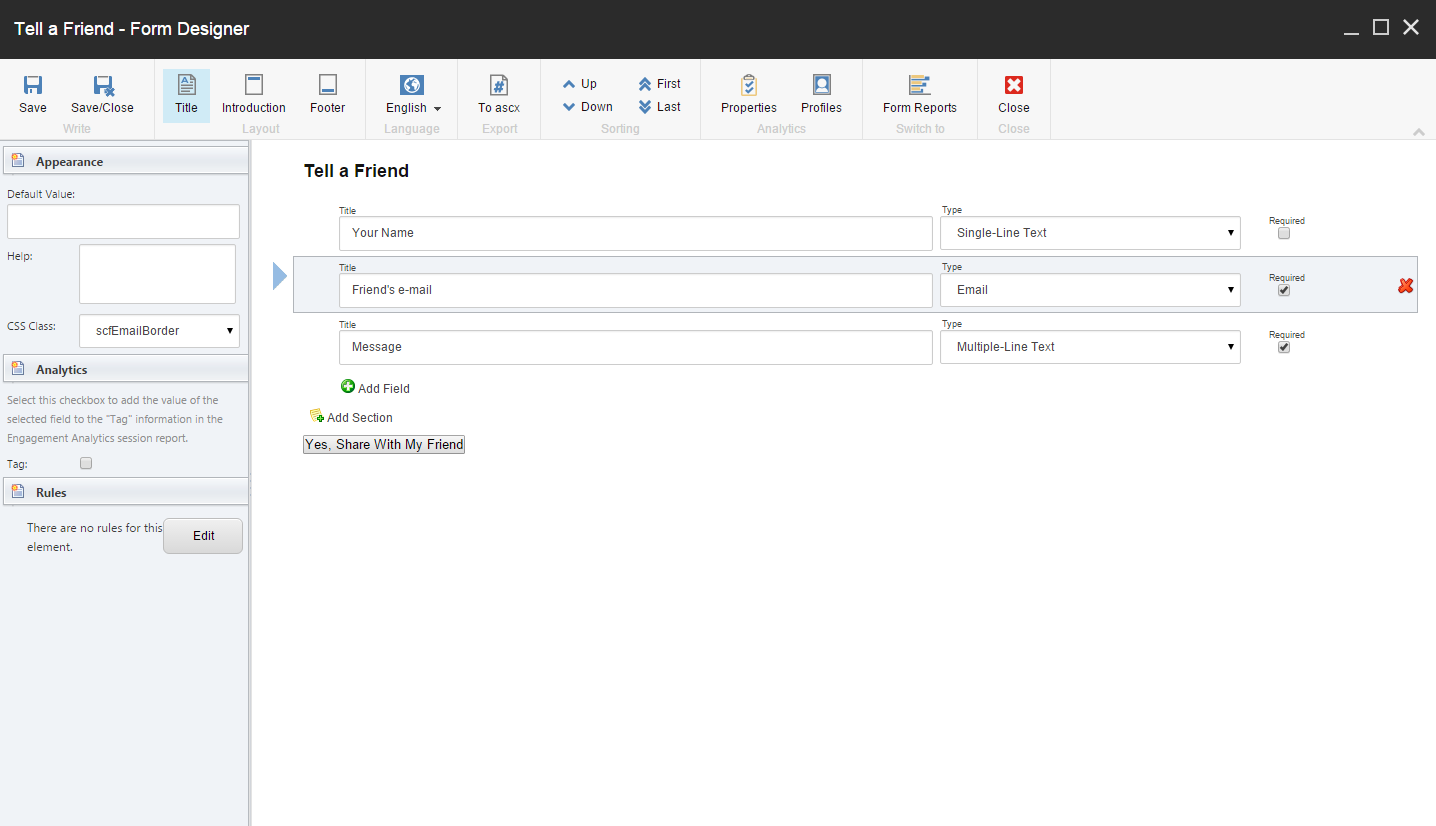Viewport: 1436px width, 826px height.
Task: Edit rules for this element
Action: [x=202, y=535]
